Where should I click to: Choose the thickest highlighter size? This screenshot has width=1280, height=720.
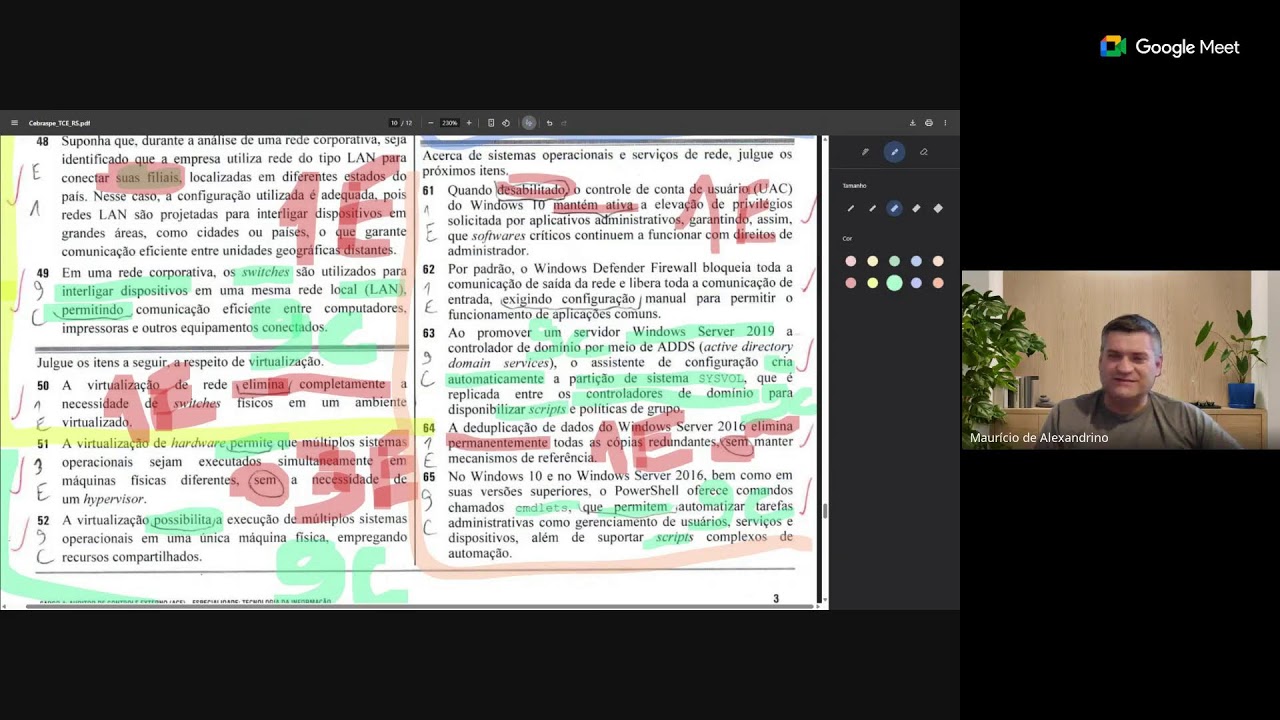coord(938,208)
